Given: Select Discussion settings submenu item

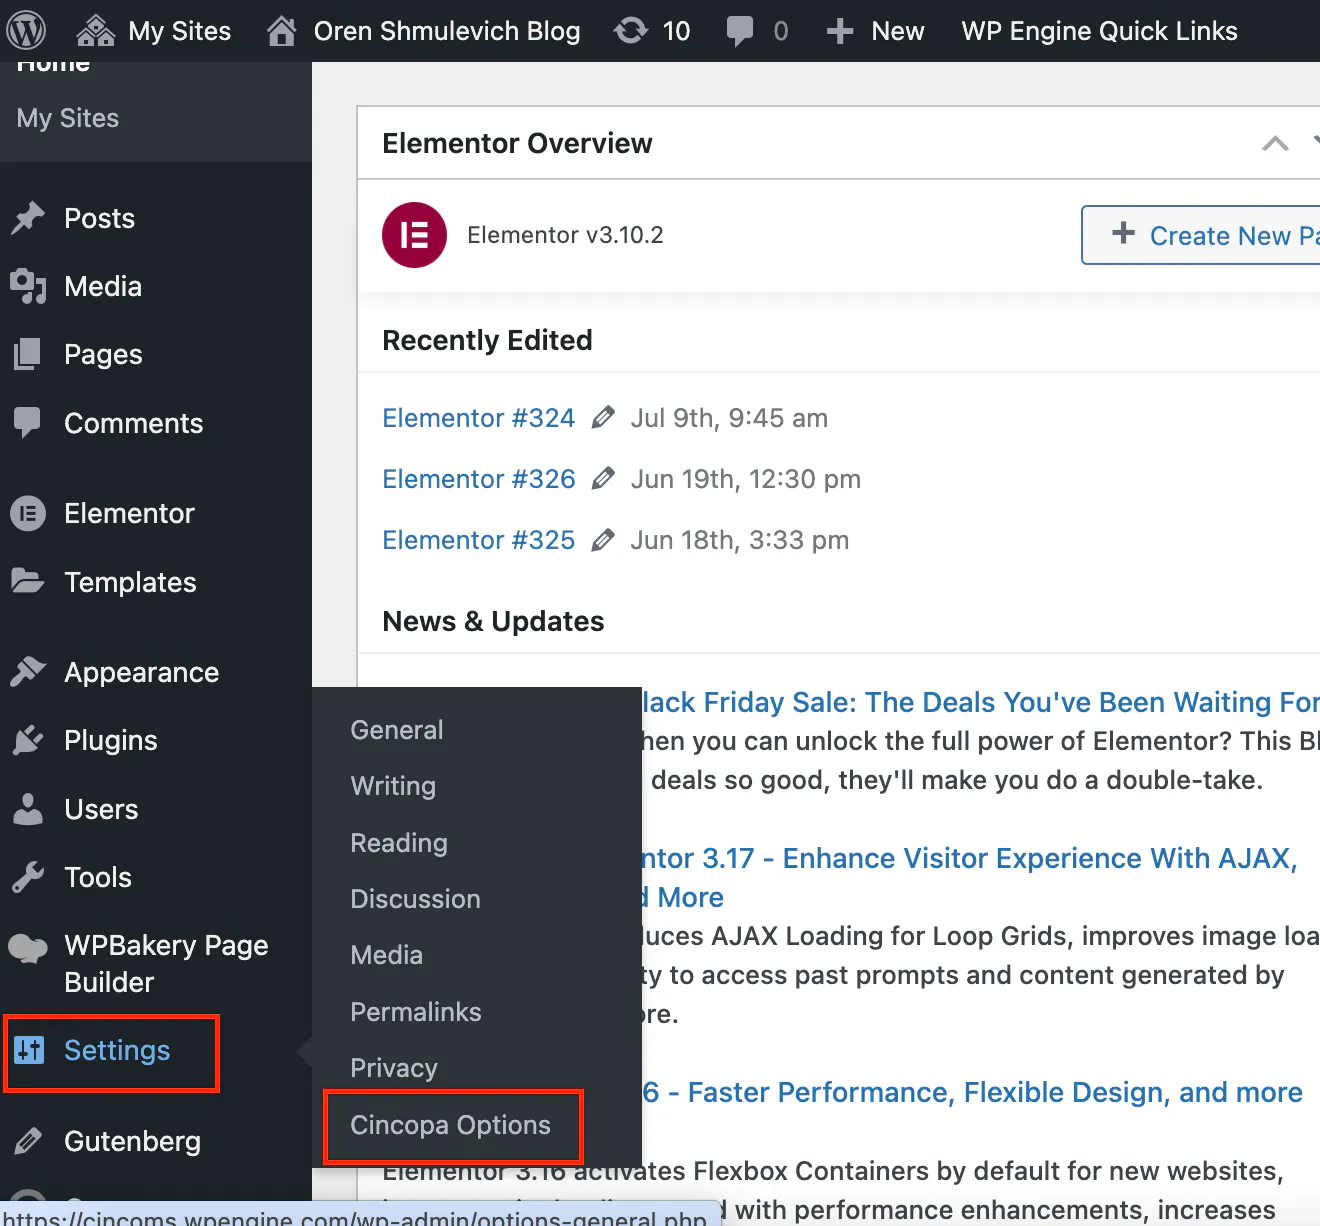Looking at the screenshot, I should (415, 899).
